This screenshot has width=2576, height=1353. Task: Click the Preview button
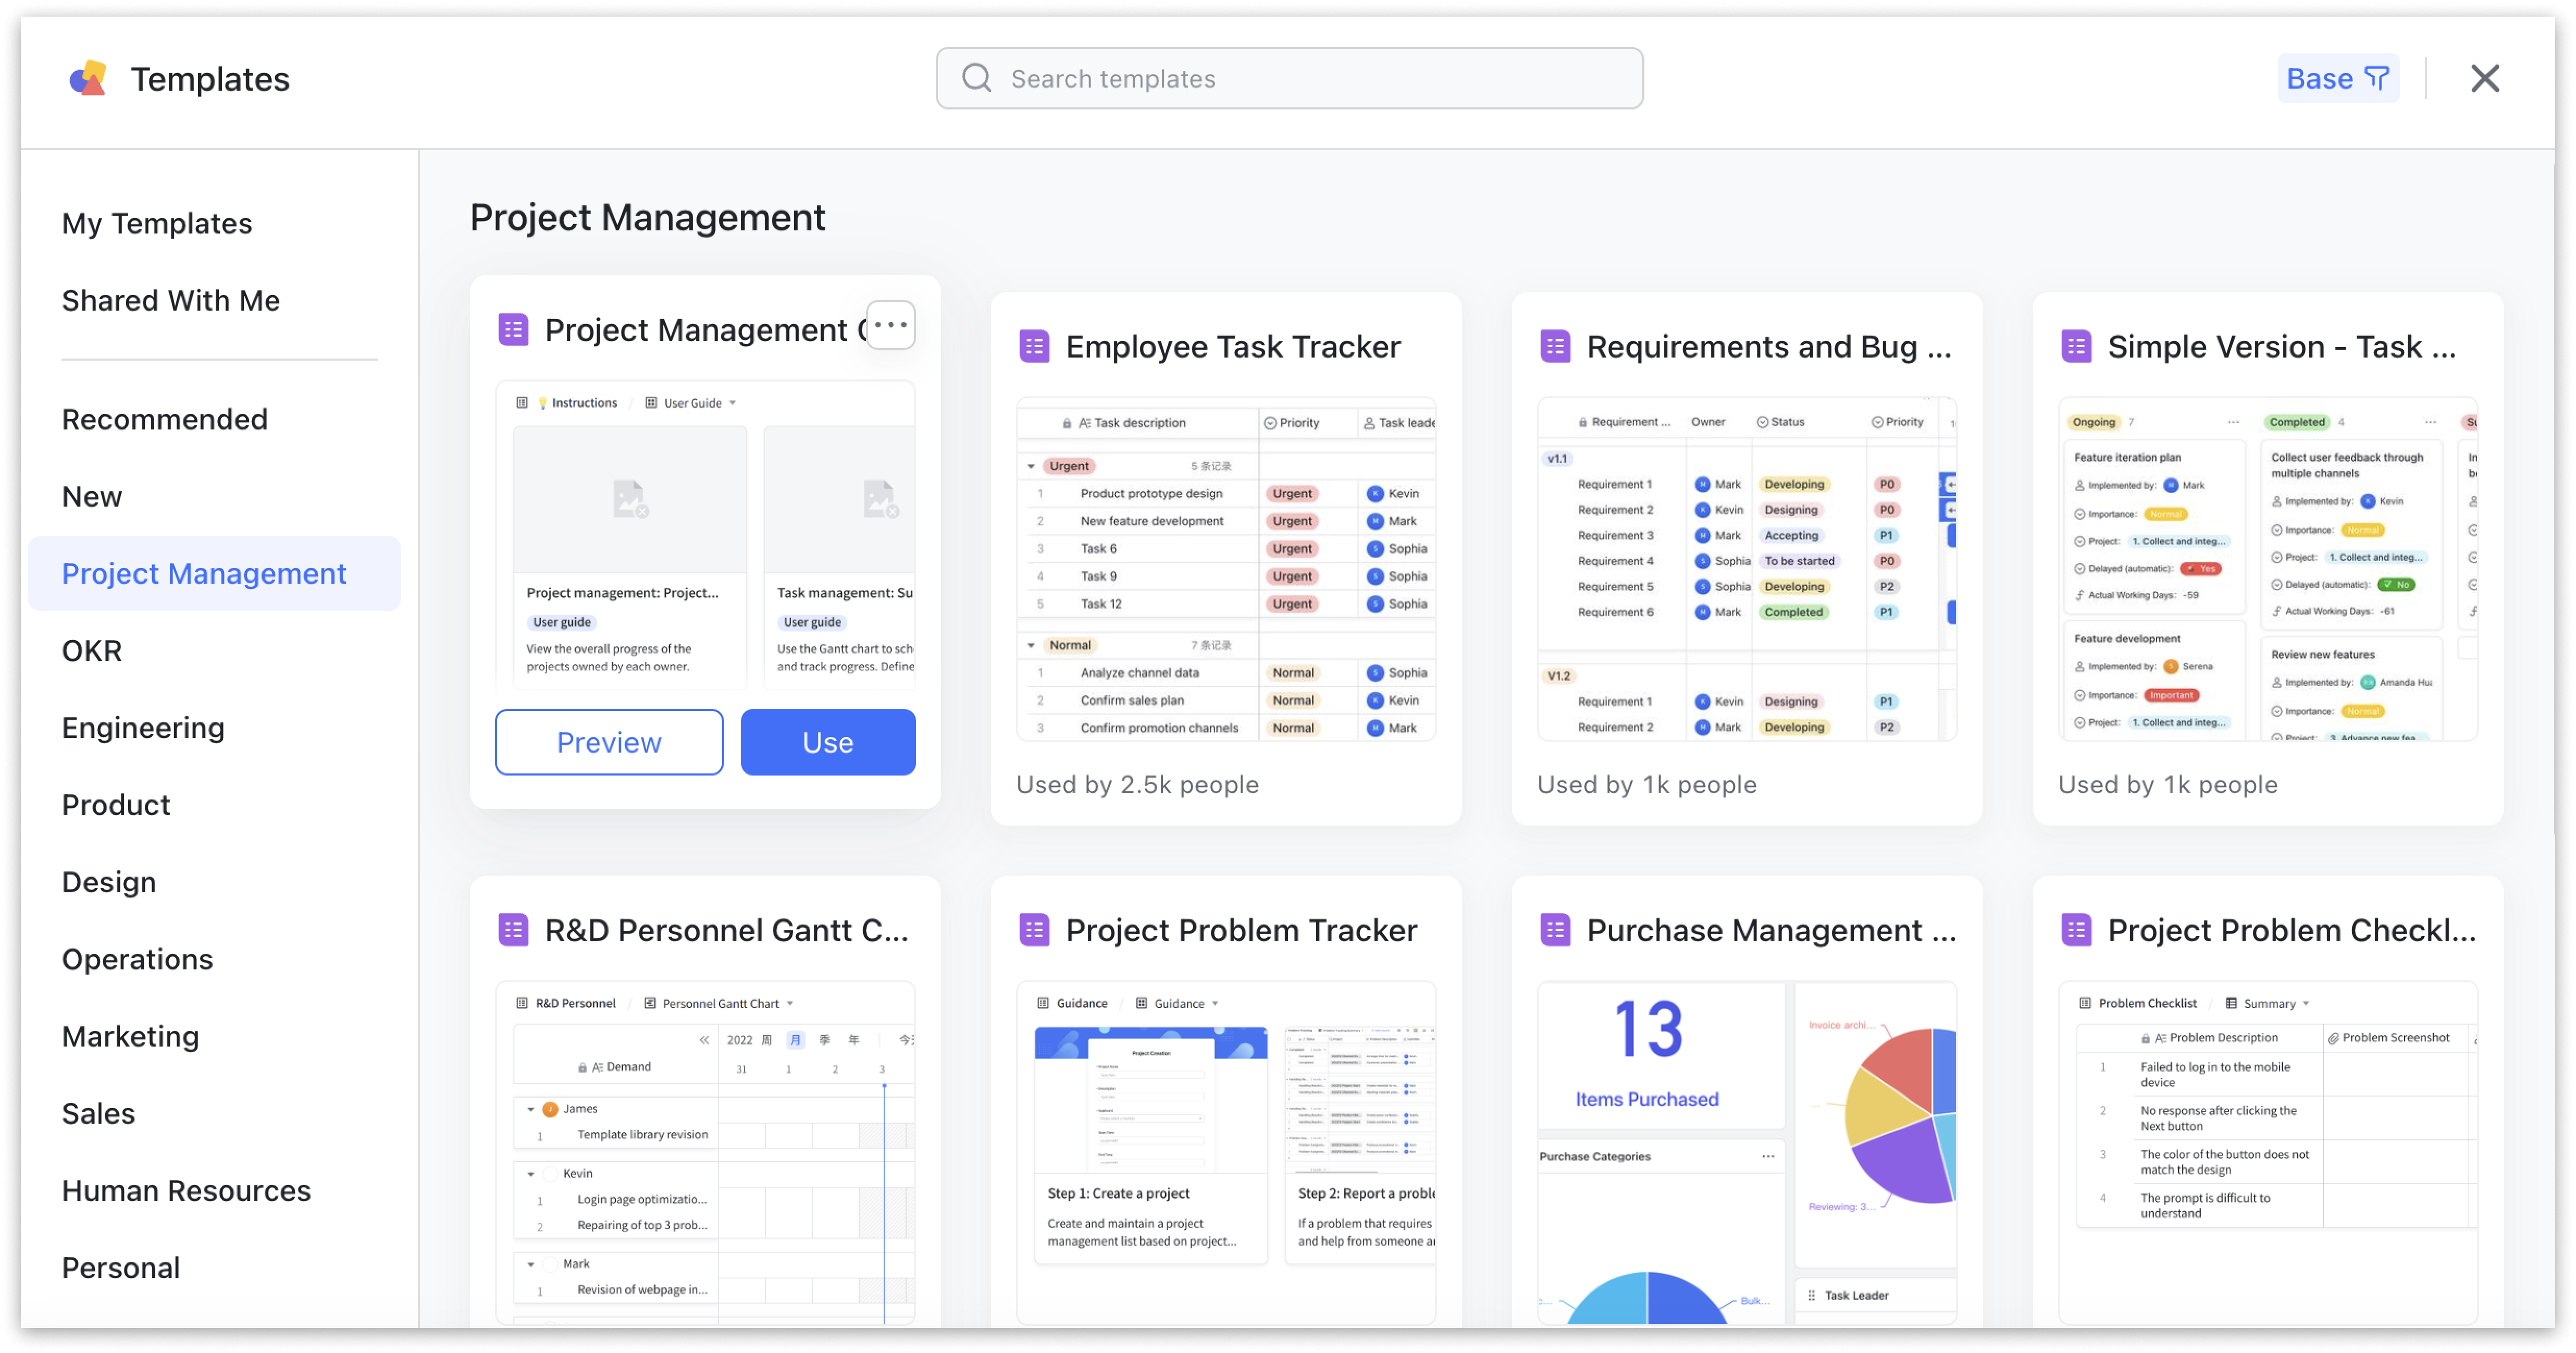[x=609, y=742]
